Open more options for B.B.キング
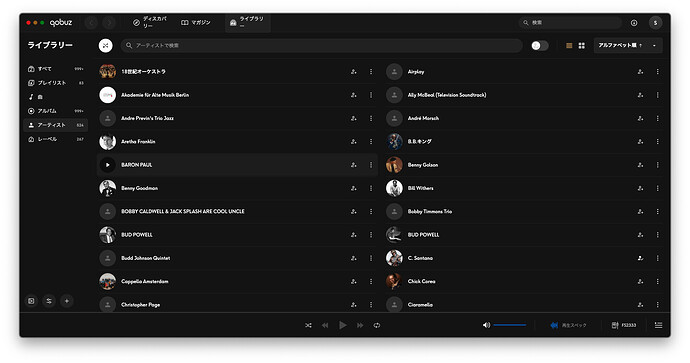 [x=658, y=142]
